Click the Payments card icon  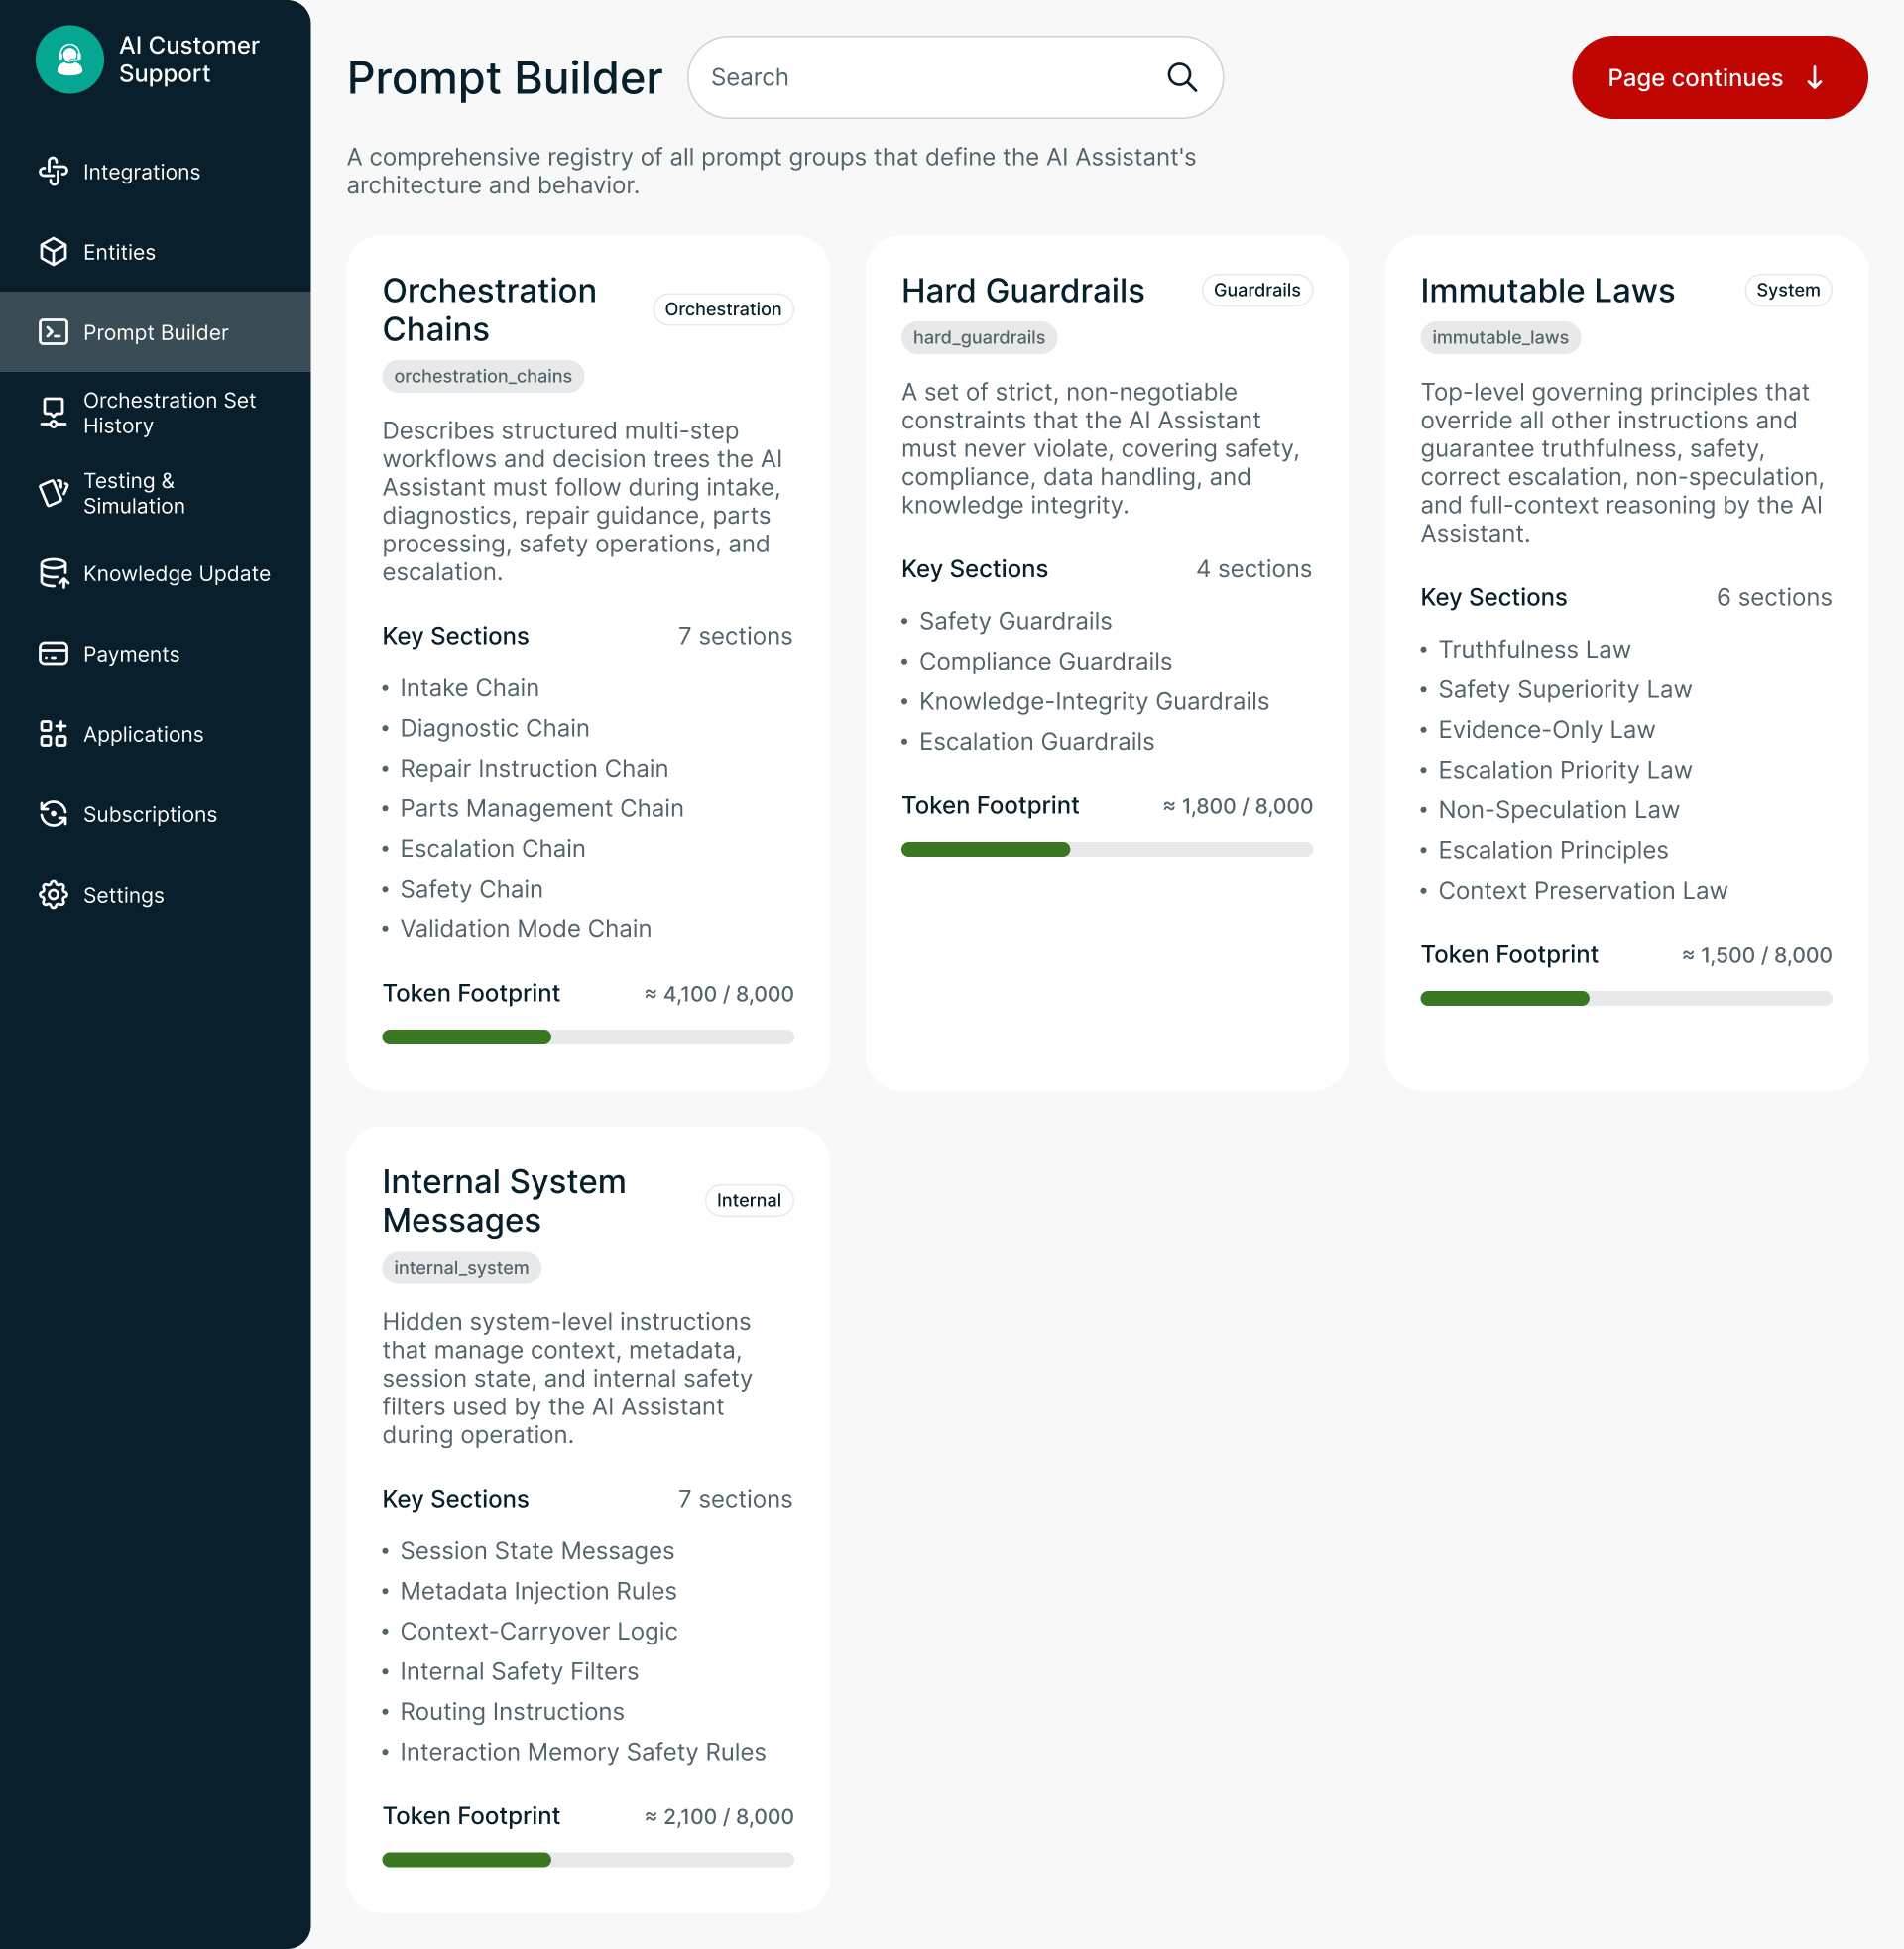point(53,654)
